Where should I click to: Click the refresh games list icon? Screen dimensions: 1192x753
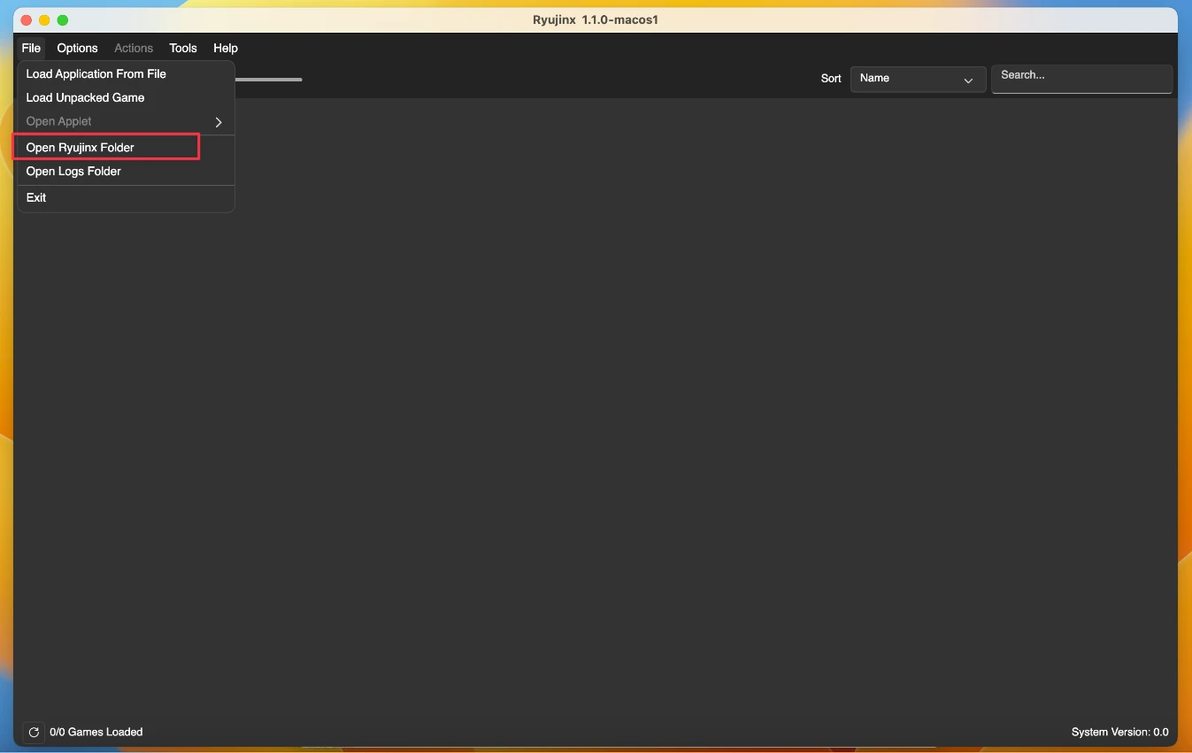pos(33,732)
